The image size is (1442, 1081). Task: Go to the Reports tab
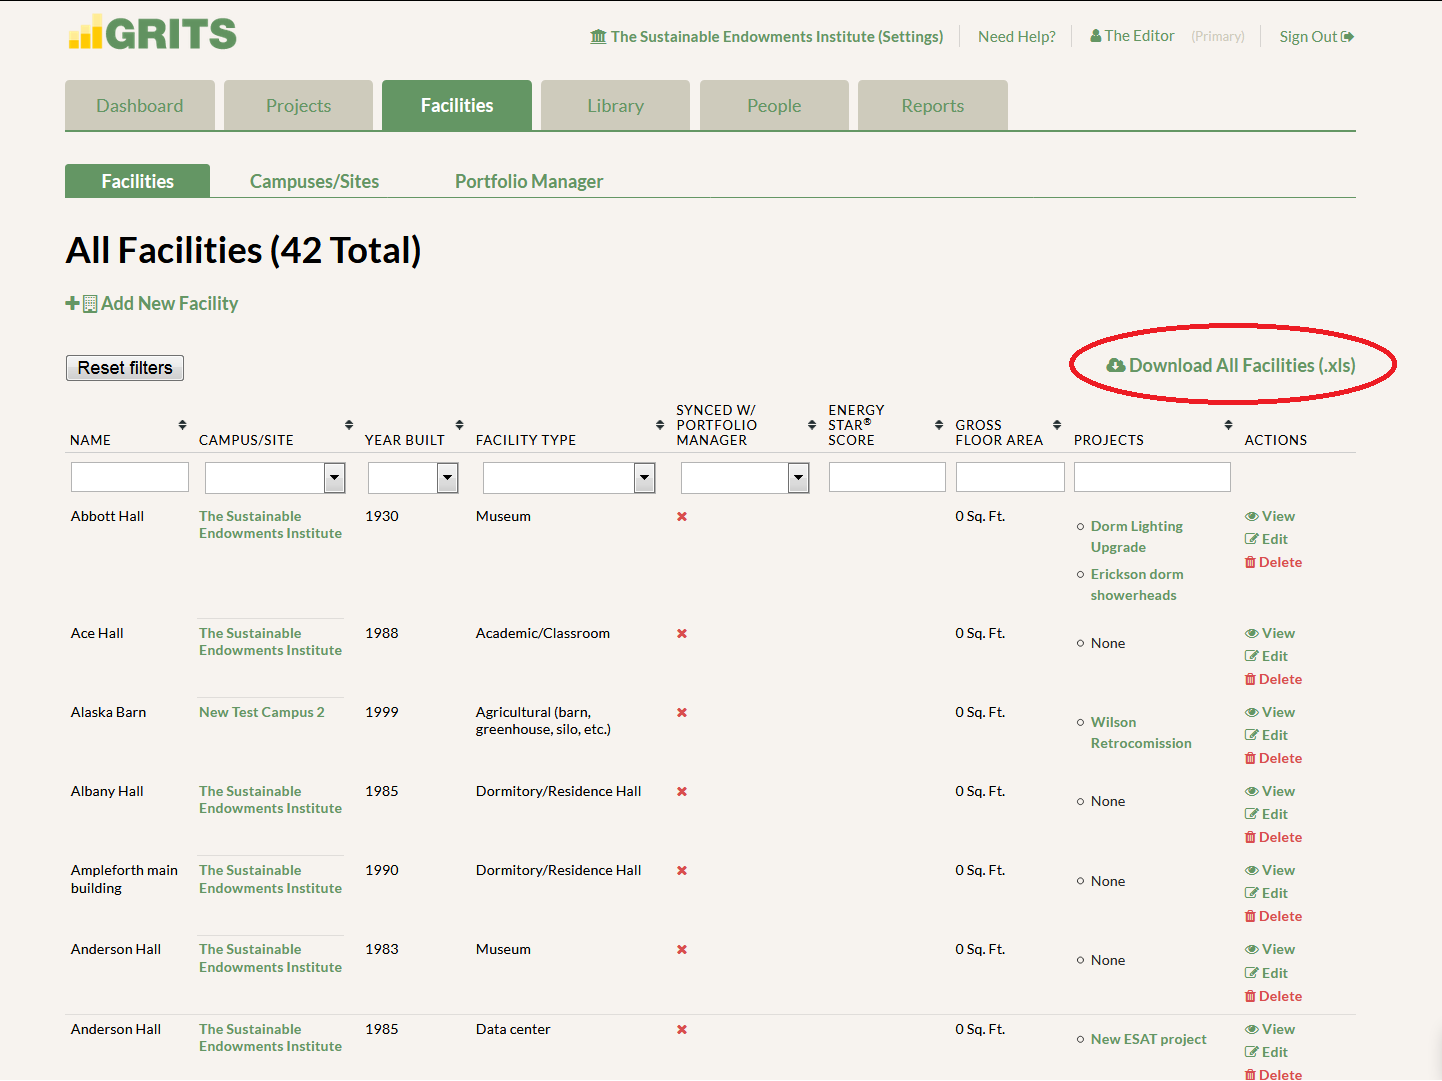click(933, 105)
